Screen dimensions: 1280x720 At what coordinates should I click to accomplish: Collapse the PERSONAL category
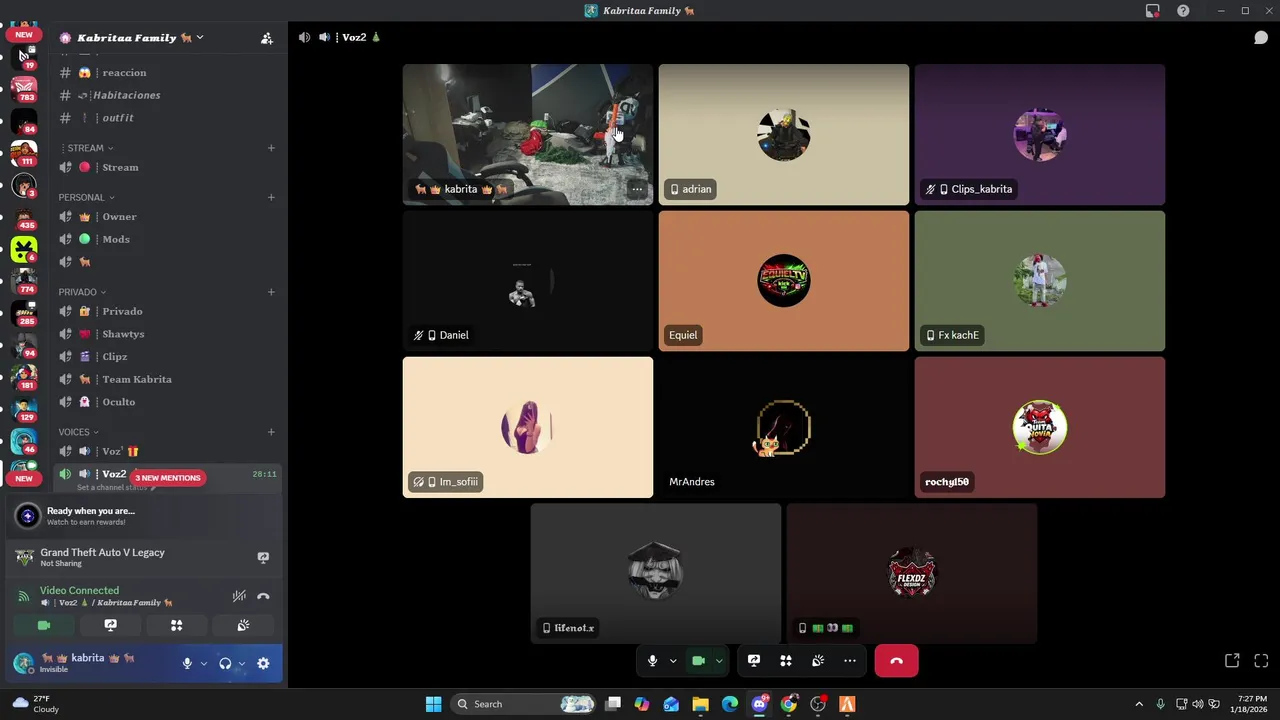pos(87,197)
